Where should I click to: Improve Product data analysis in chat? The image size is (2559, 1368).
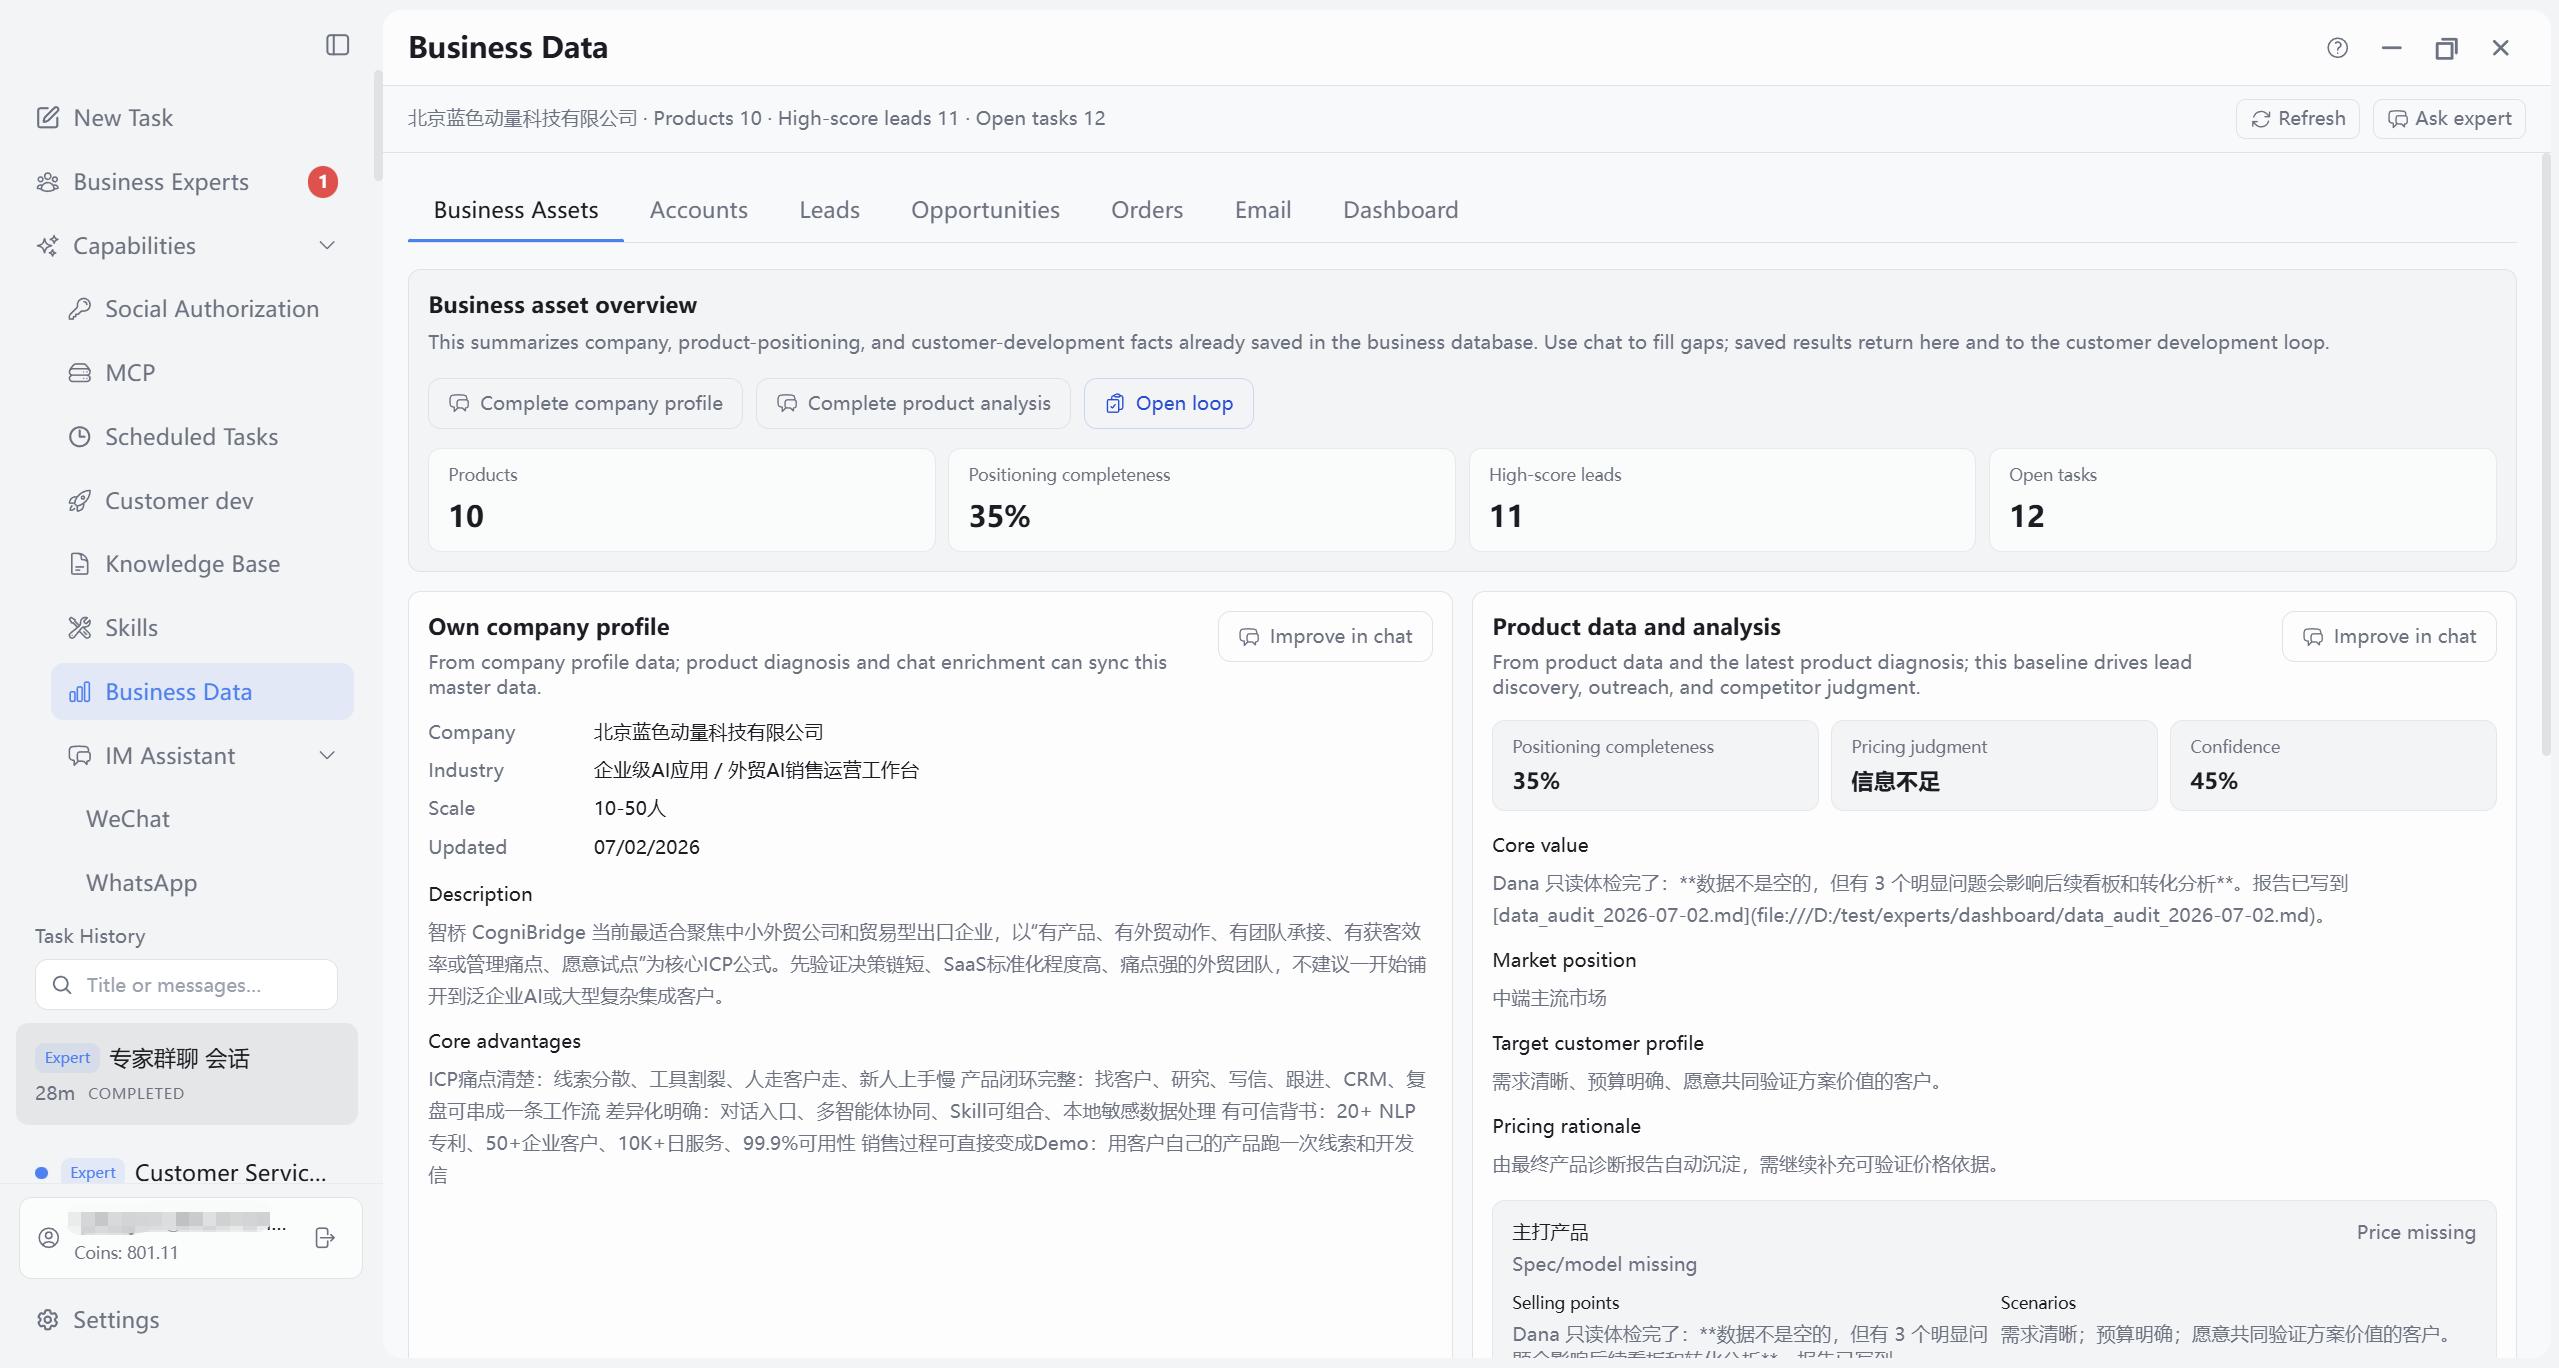pos(2389,637)
